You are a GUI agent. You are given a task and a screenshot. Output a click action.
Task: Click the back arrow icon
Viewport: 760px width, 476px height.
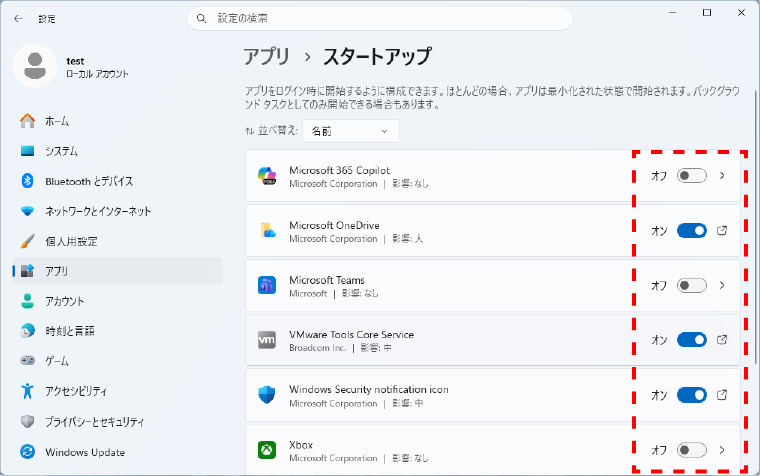click(x=18, y=19)
